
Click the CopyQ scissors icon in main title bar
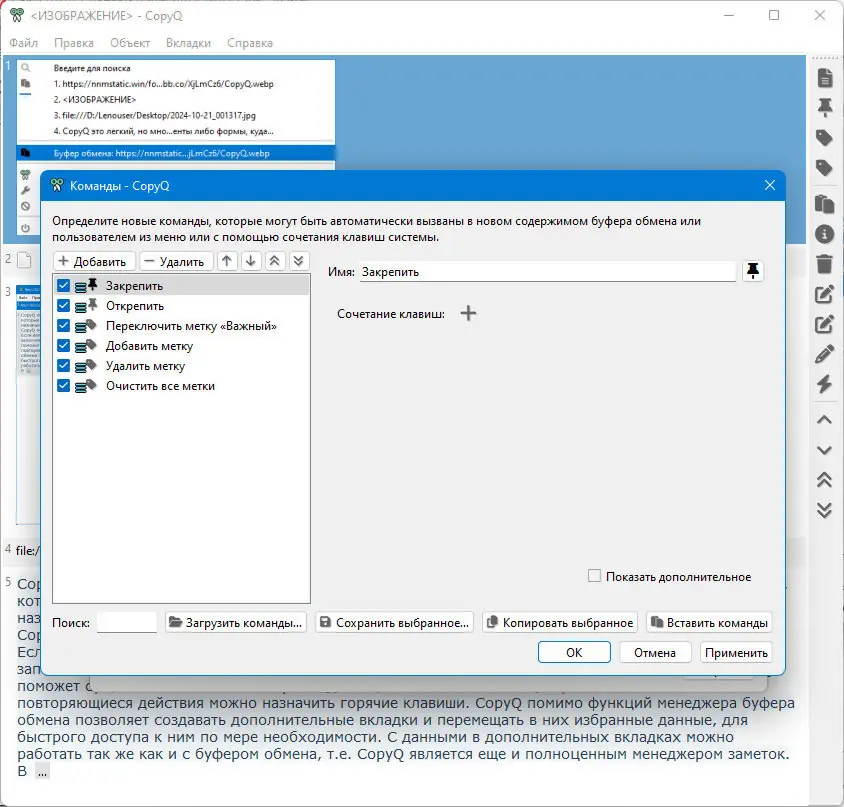pyautogui.click(x=17, y=15)
